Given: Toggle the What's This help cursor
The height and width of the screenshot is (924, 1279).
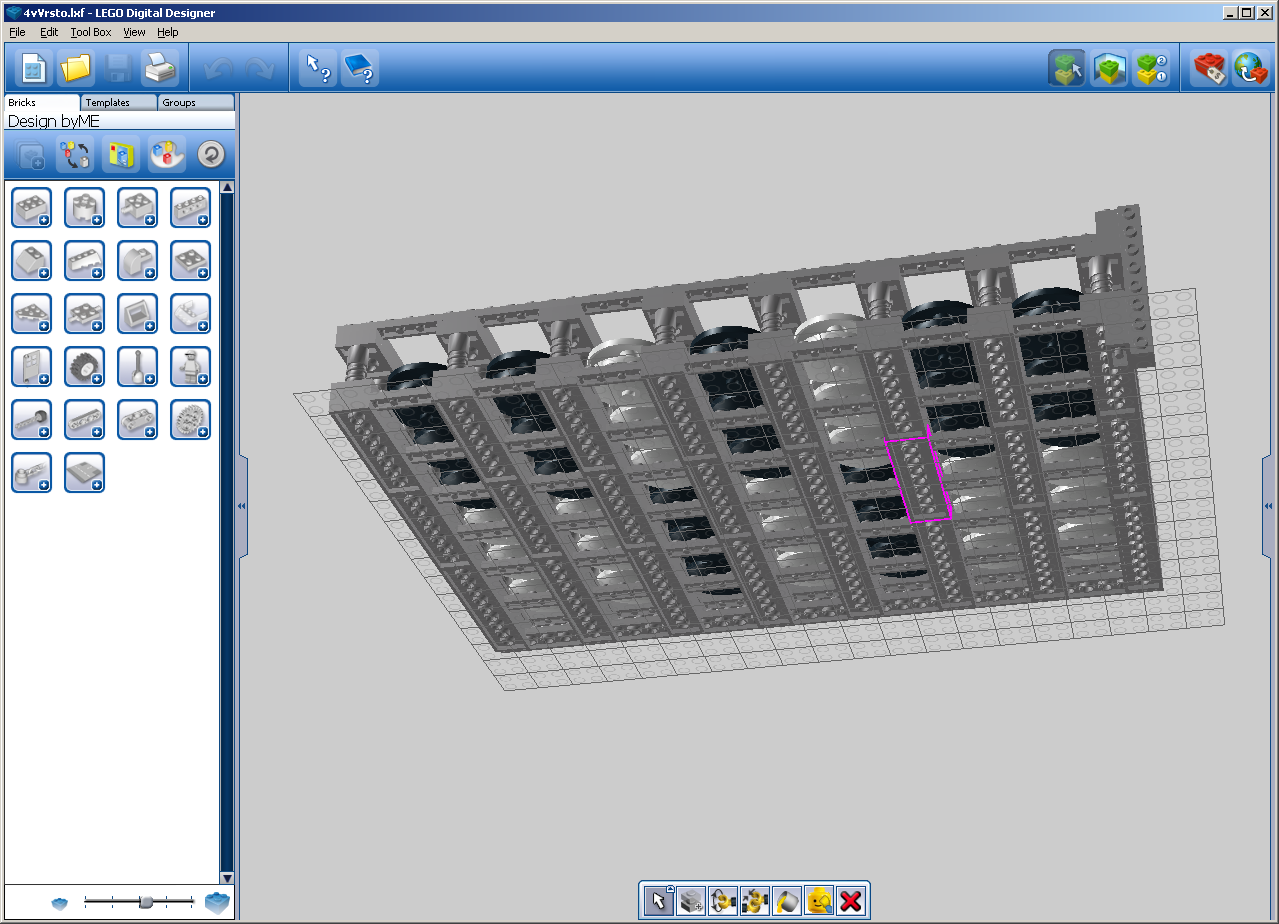Looking at the screenshot, I should (x=318, y=68).
